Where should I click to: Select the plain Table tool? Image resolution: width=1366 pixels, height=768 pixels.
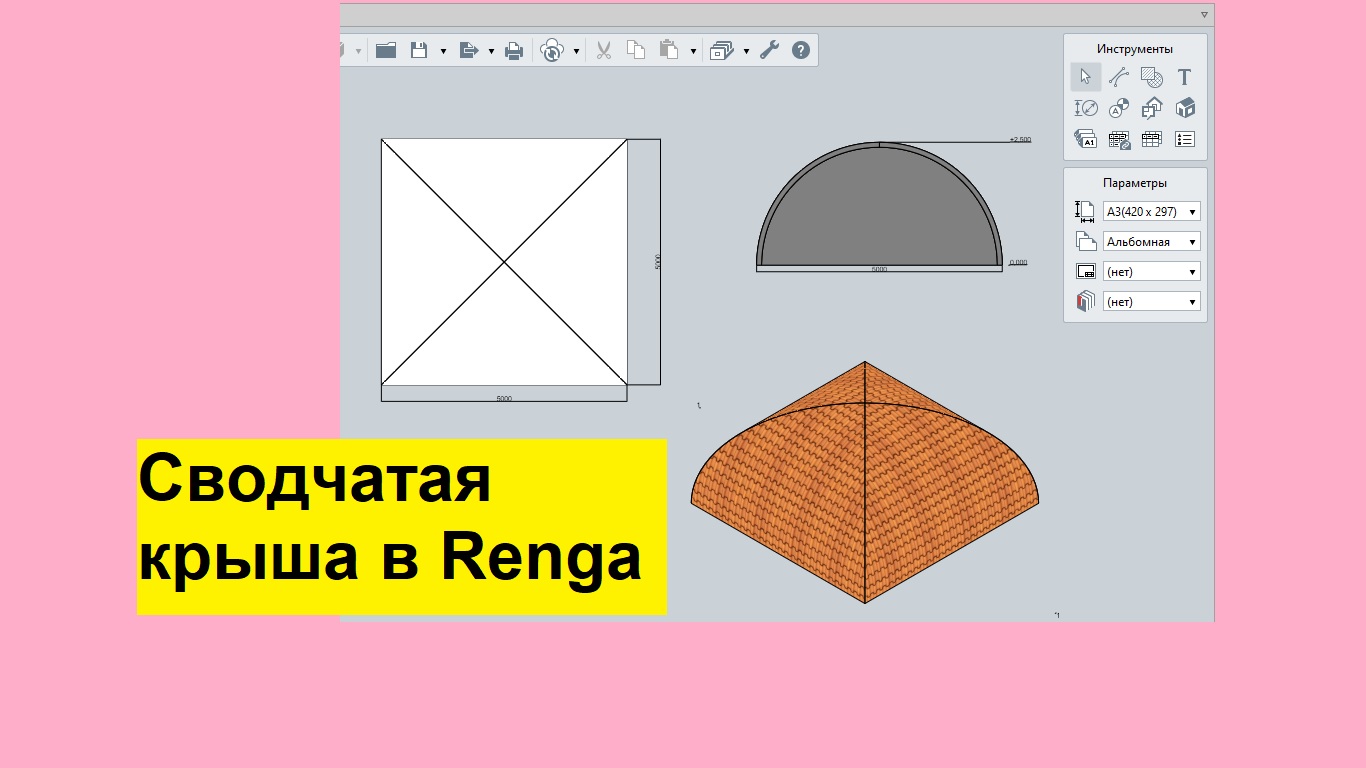[x=1152, y=139]
